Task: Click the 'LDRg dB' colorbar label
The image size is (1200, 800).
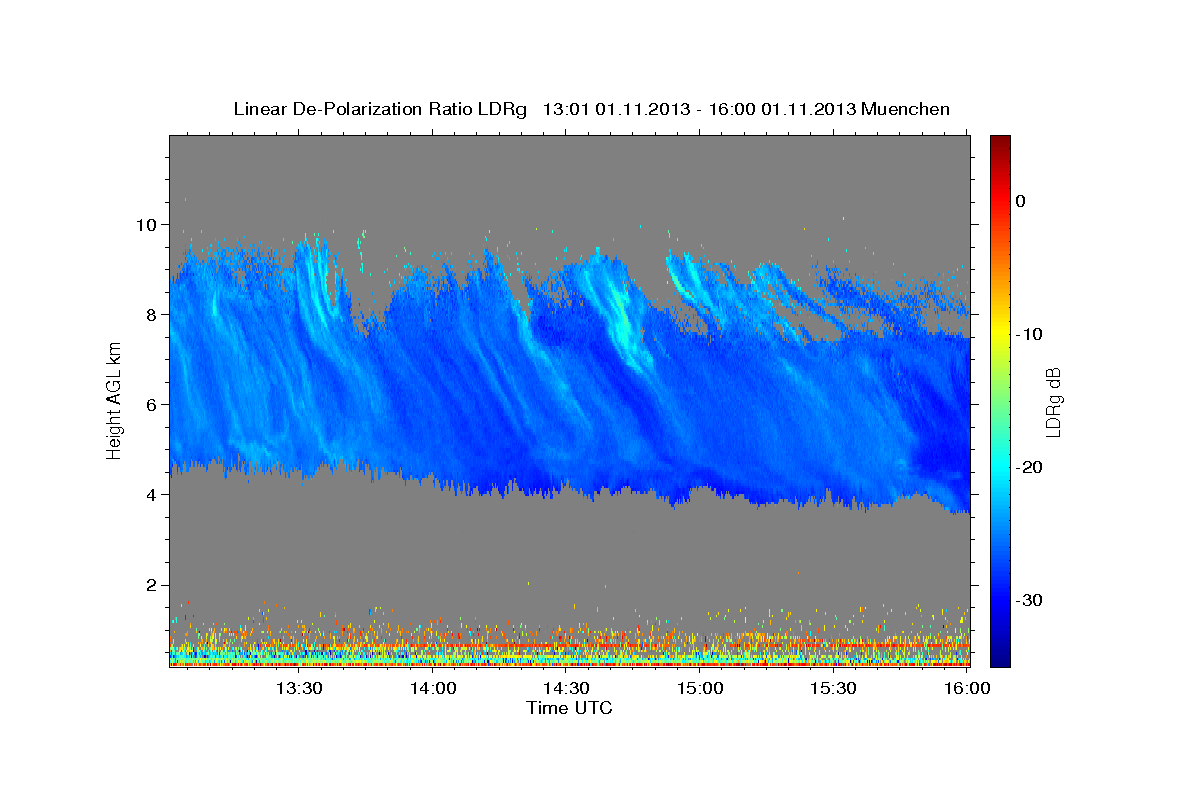Action: coord(1052,402)
